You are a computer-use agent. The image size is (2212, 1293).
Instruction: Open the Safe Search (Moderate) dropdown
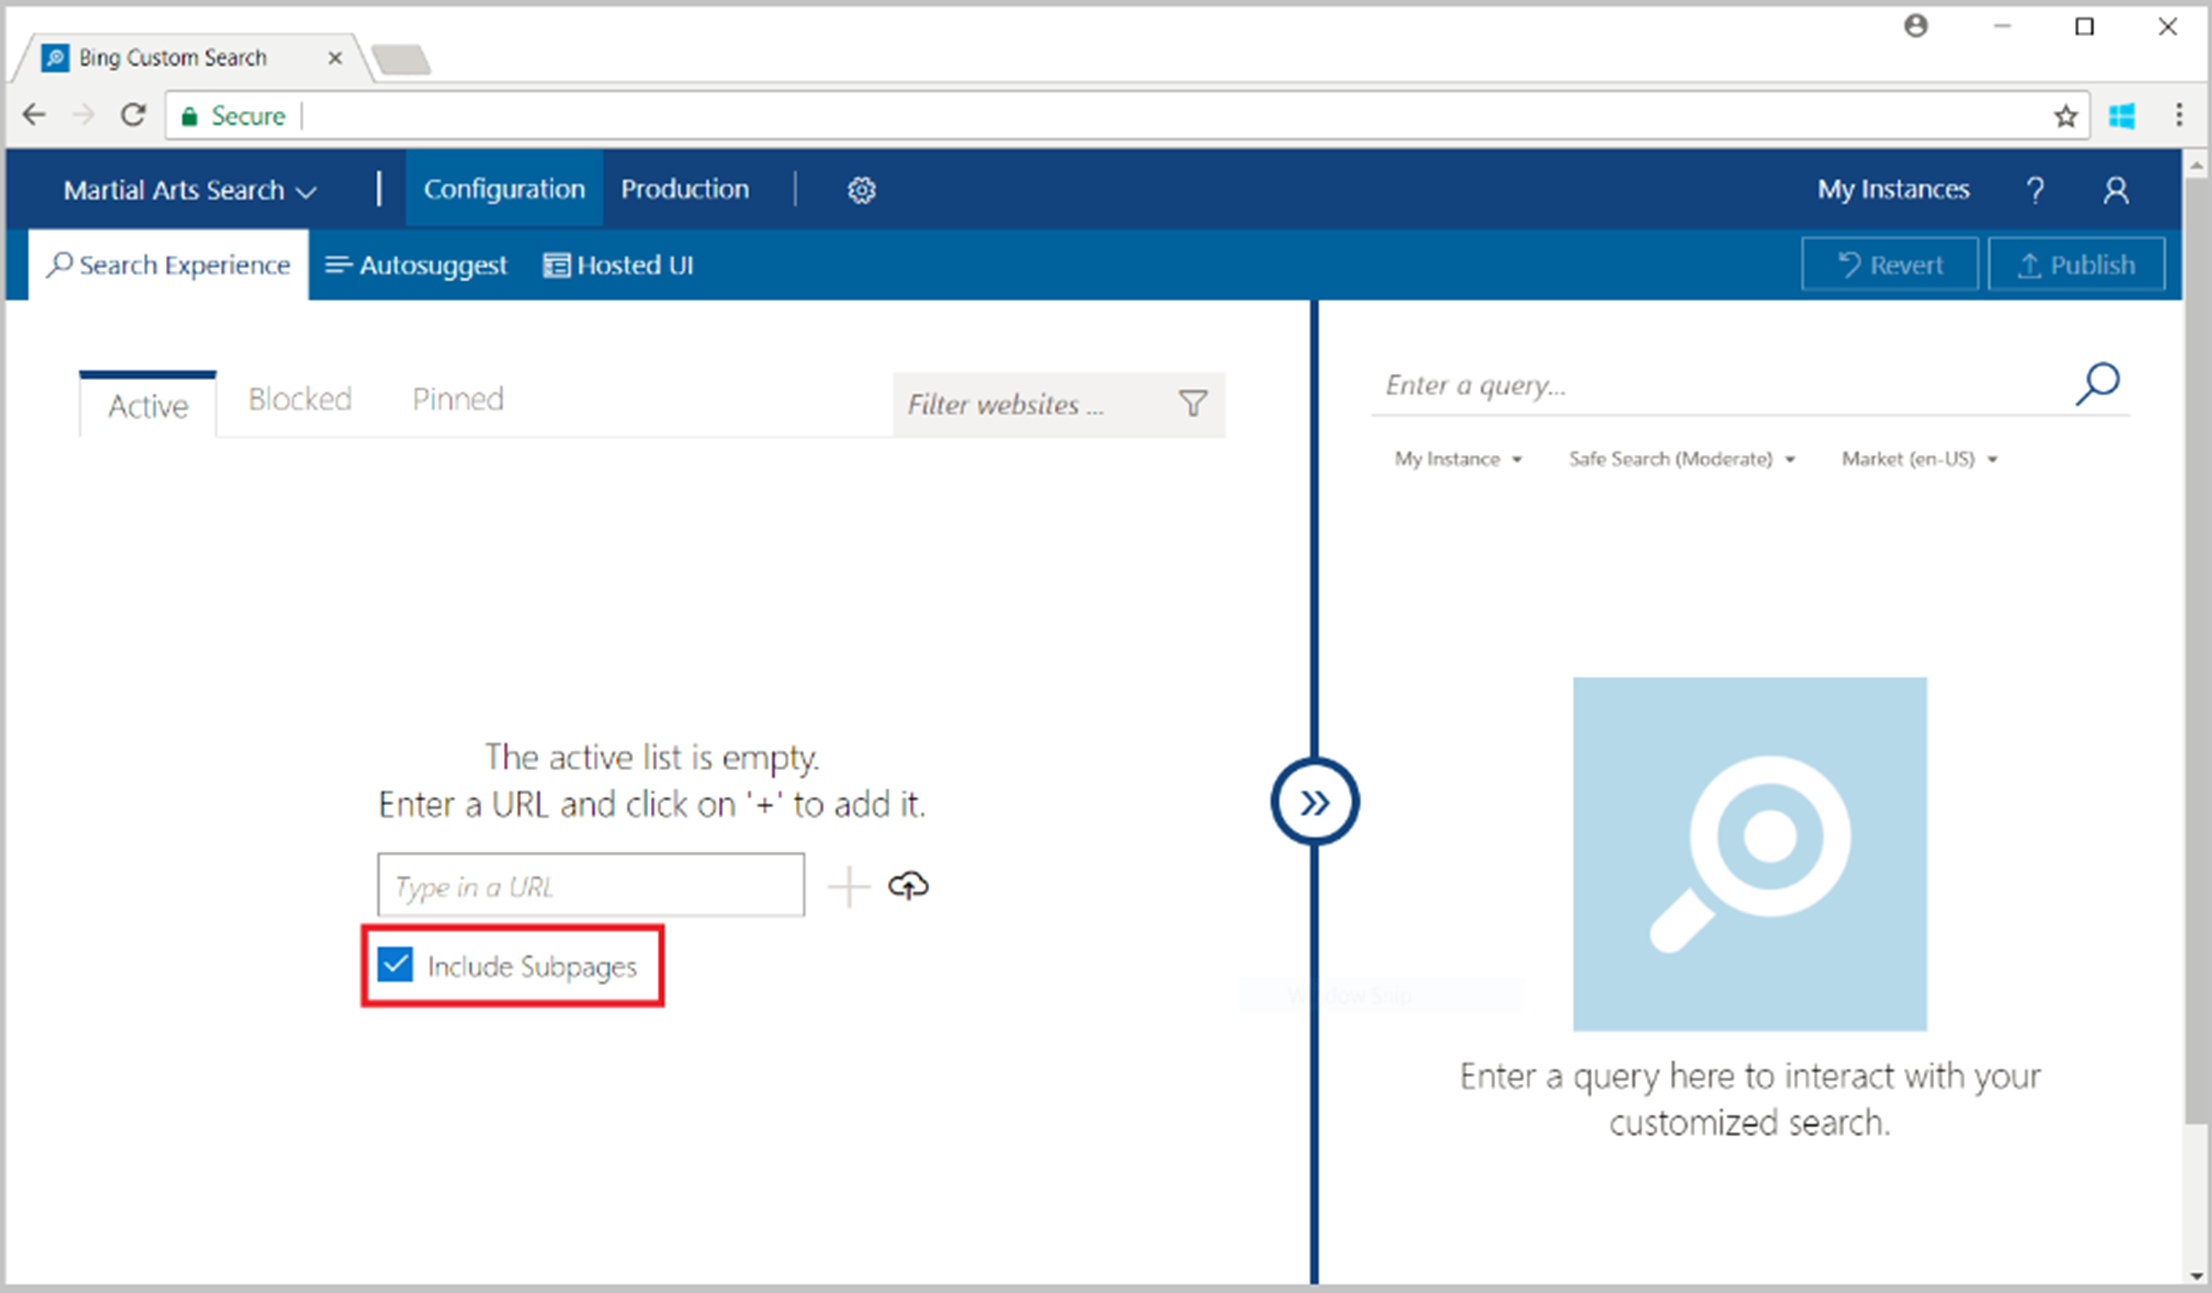(1681, 459)
